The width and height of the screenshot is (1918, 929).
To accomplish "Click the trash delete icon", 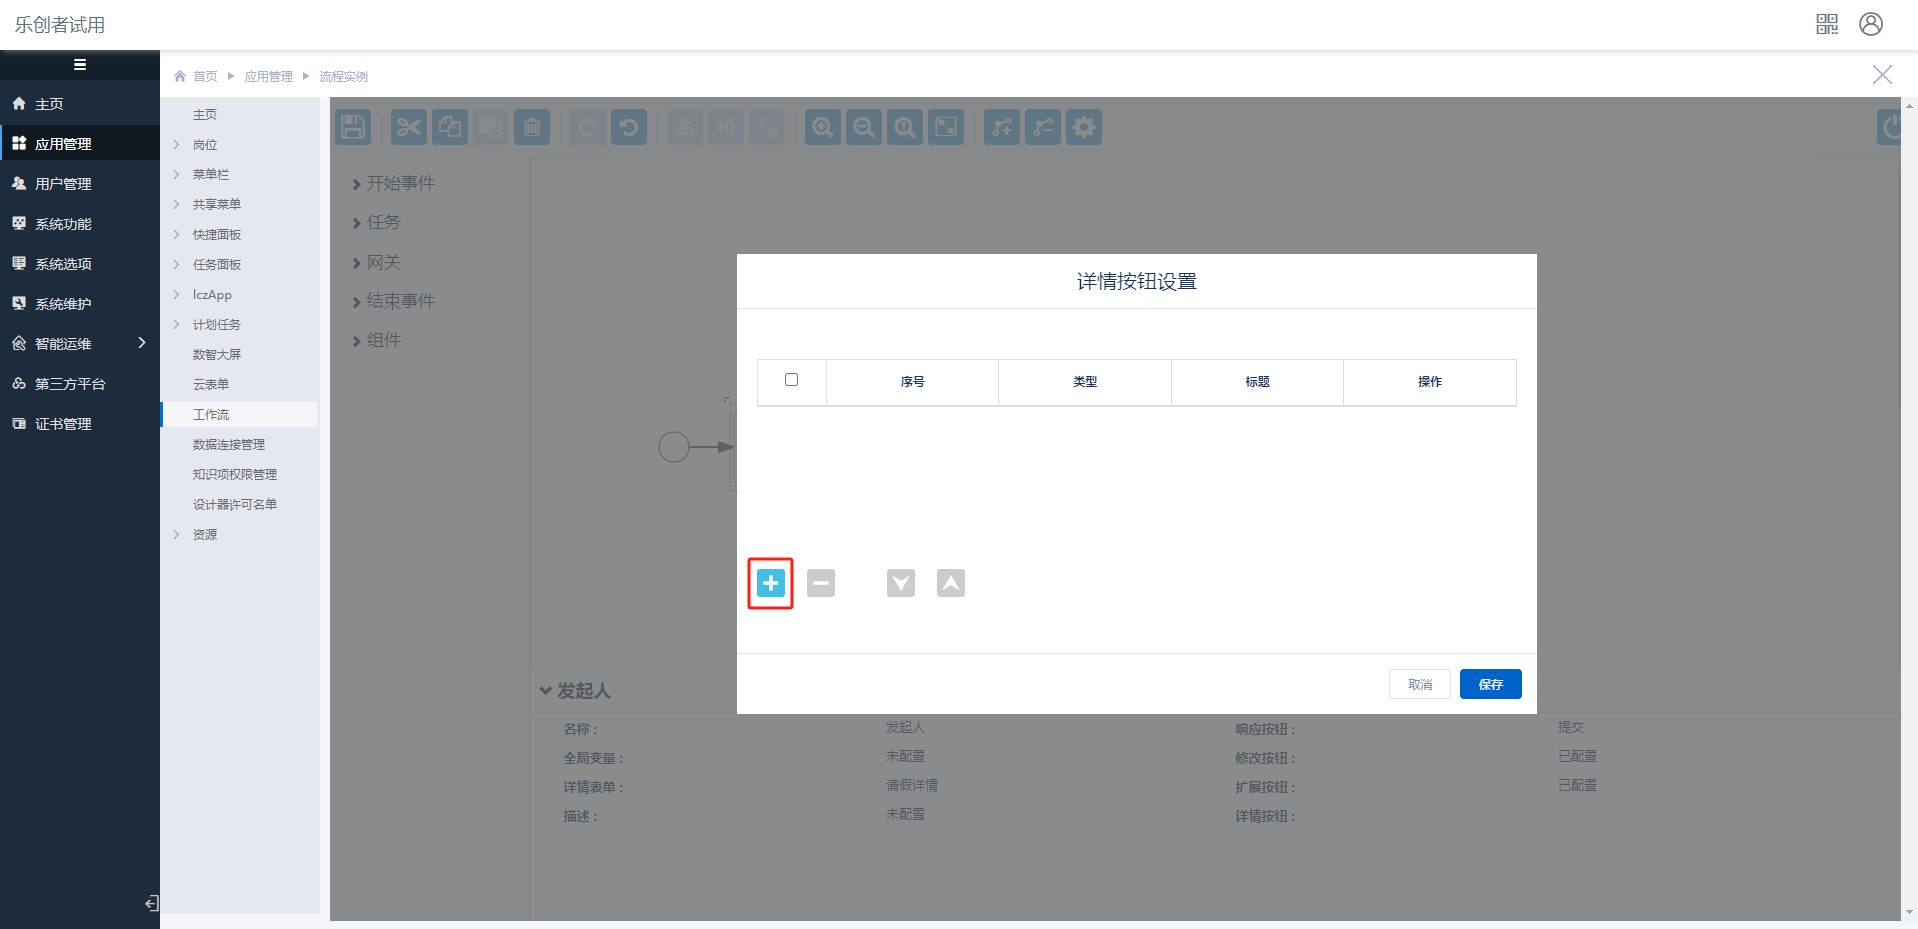I will [532, 127].
